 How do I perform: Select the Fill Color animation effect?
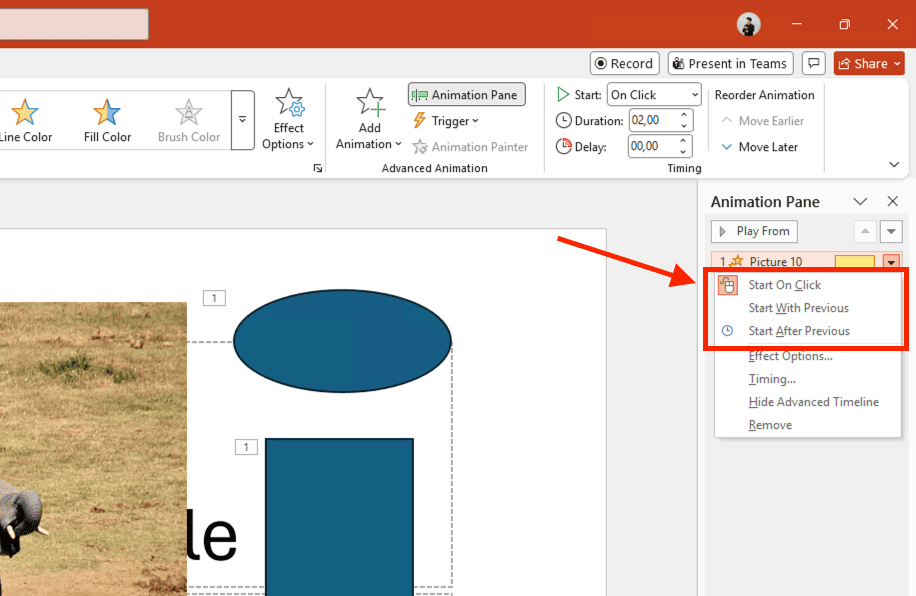click(x=107, y=121)
